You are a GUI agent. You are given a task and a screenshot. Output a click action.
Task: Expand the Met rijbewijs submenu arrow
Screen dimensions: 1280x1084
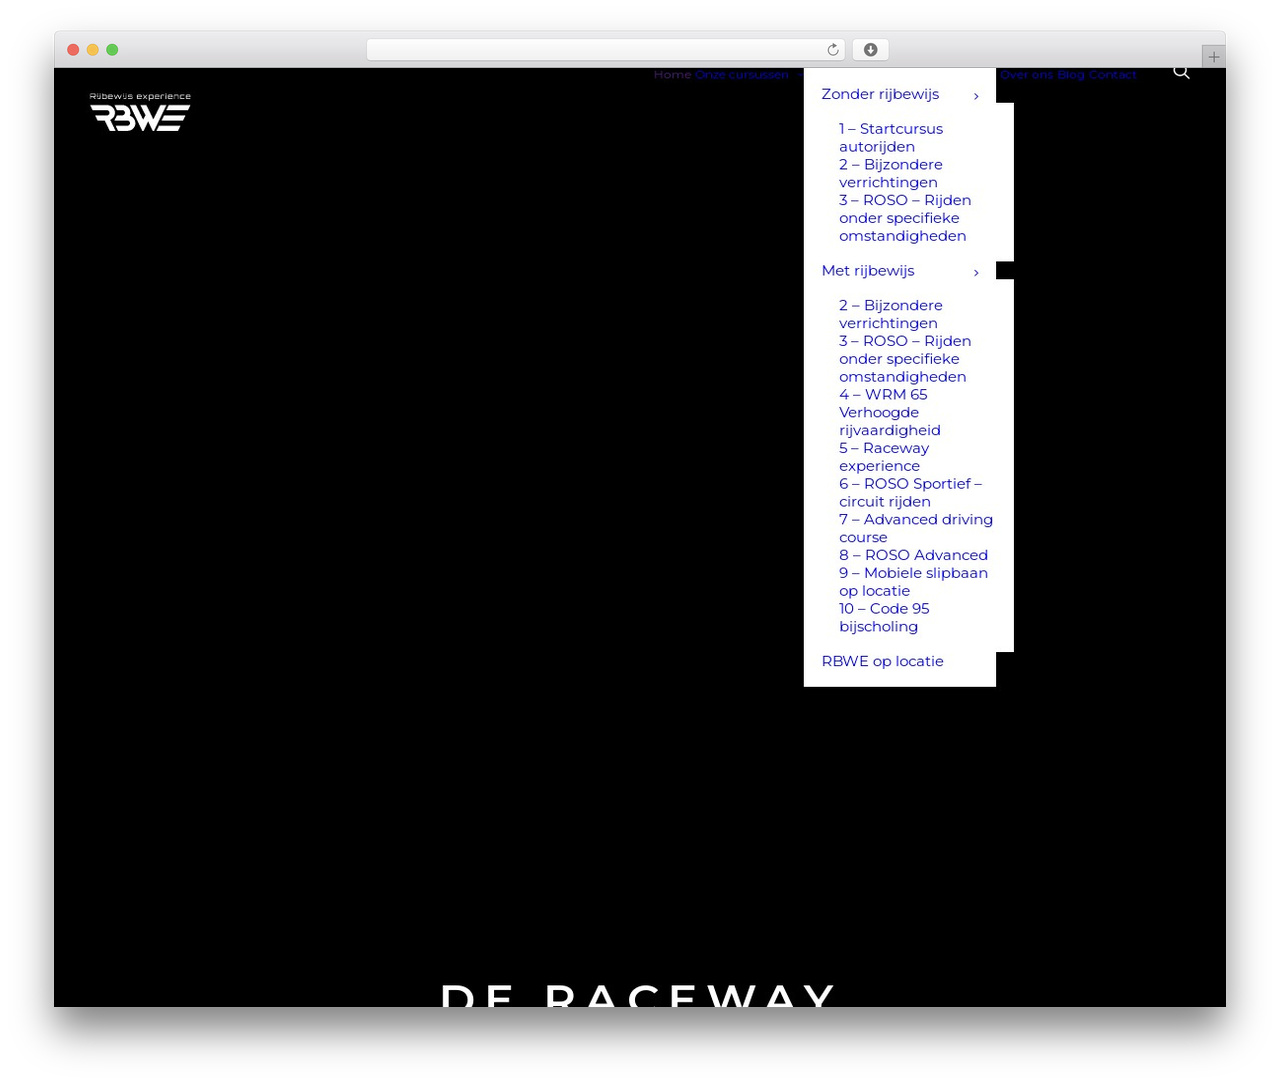(976, 272)
